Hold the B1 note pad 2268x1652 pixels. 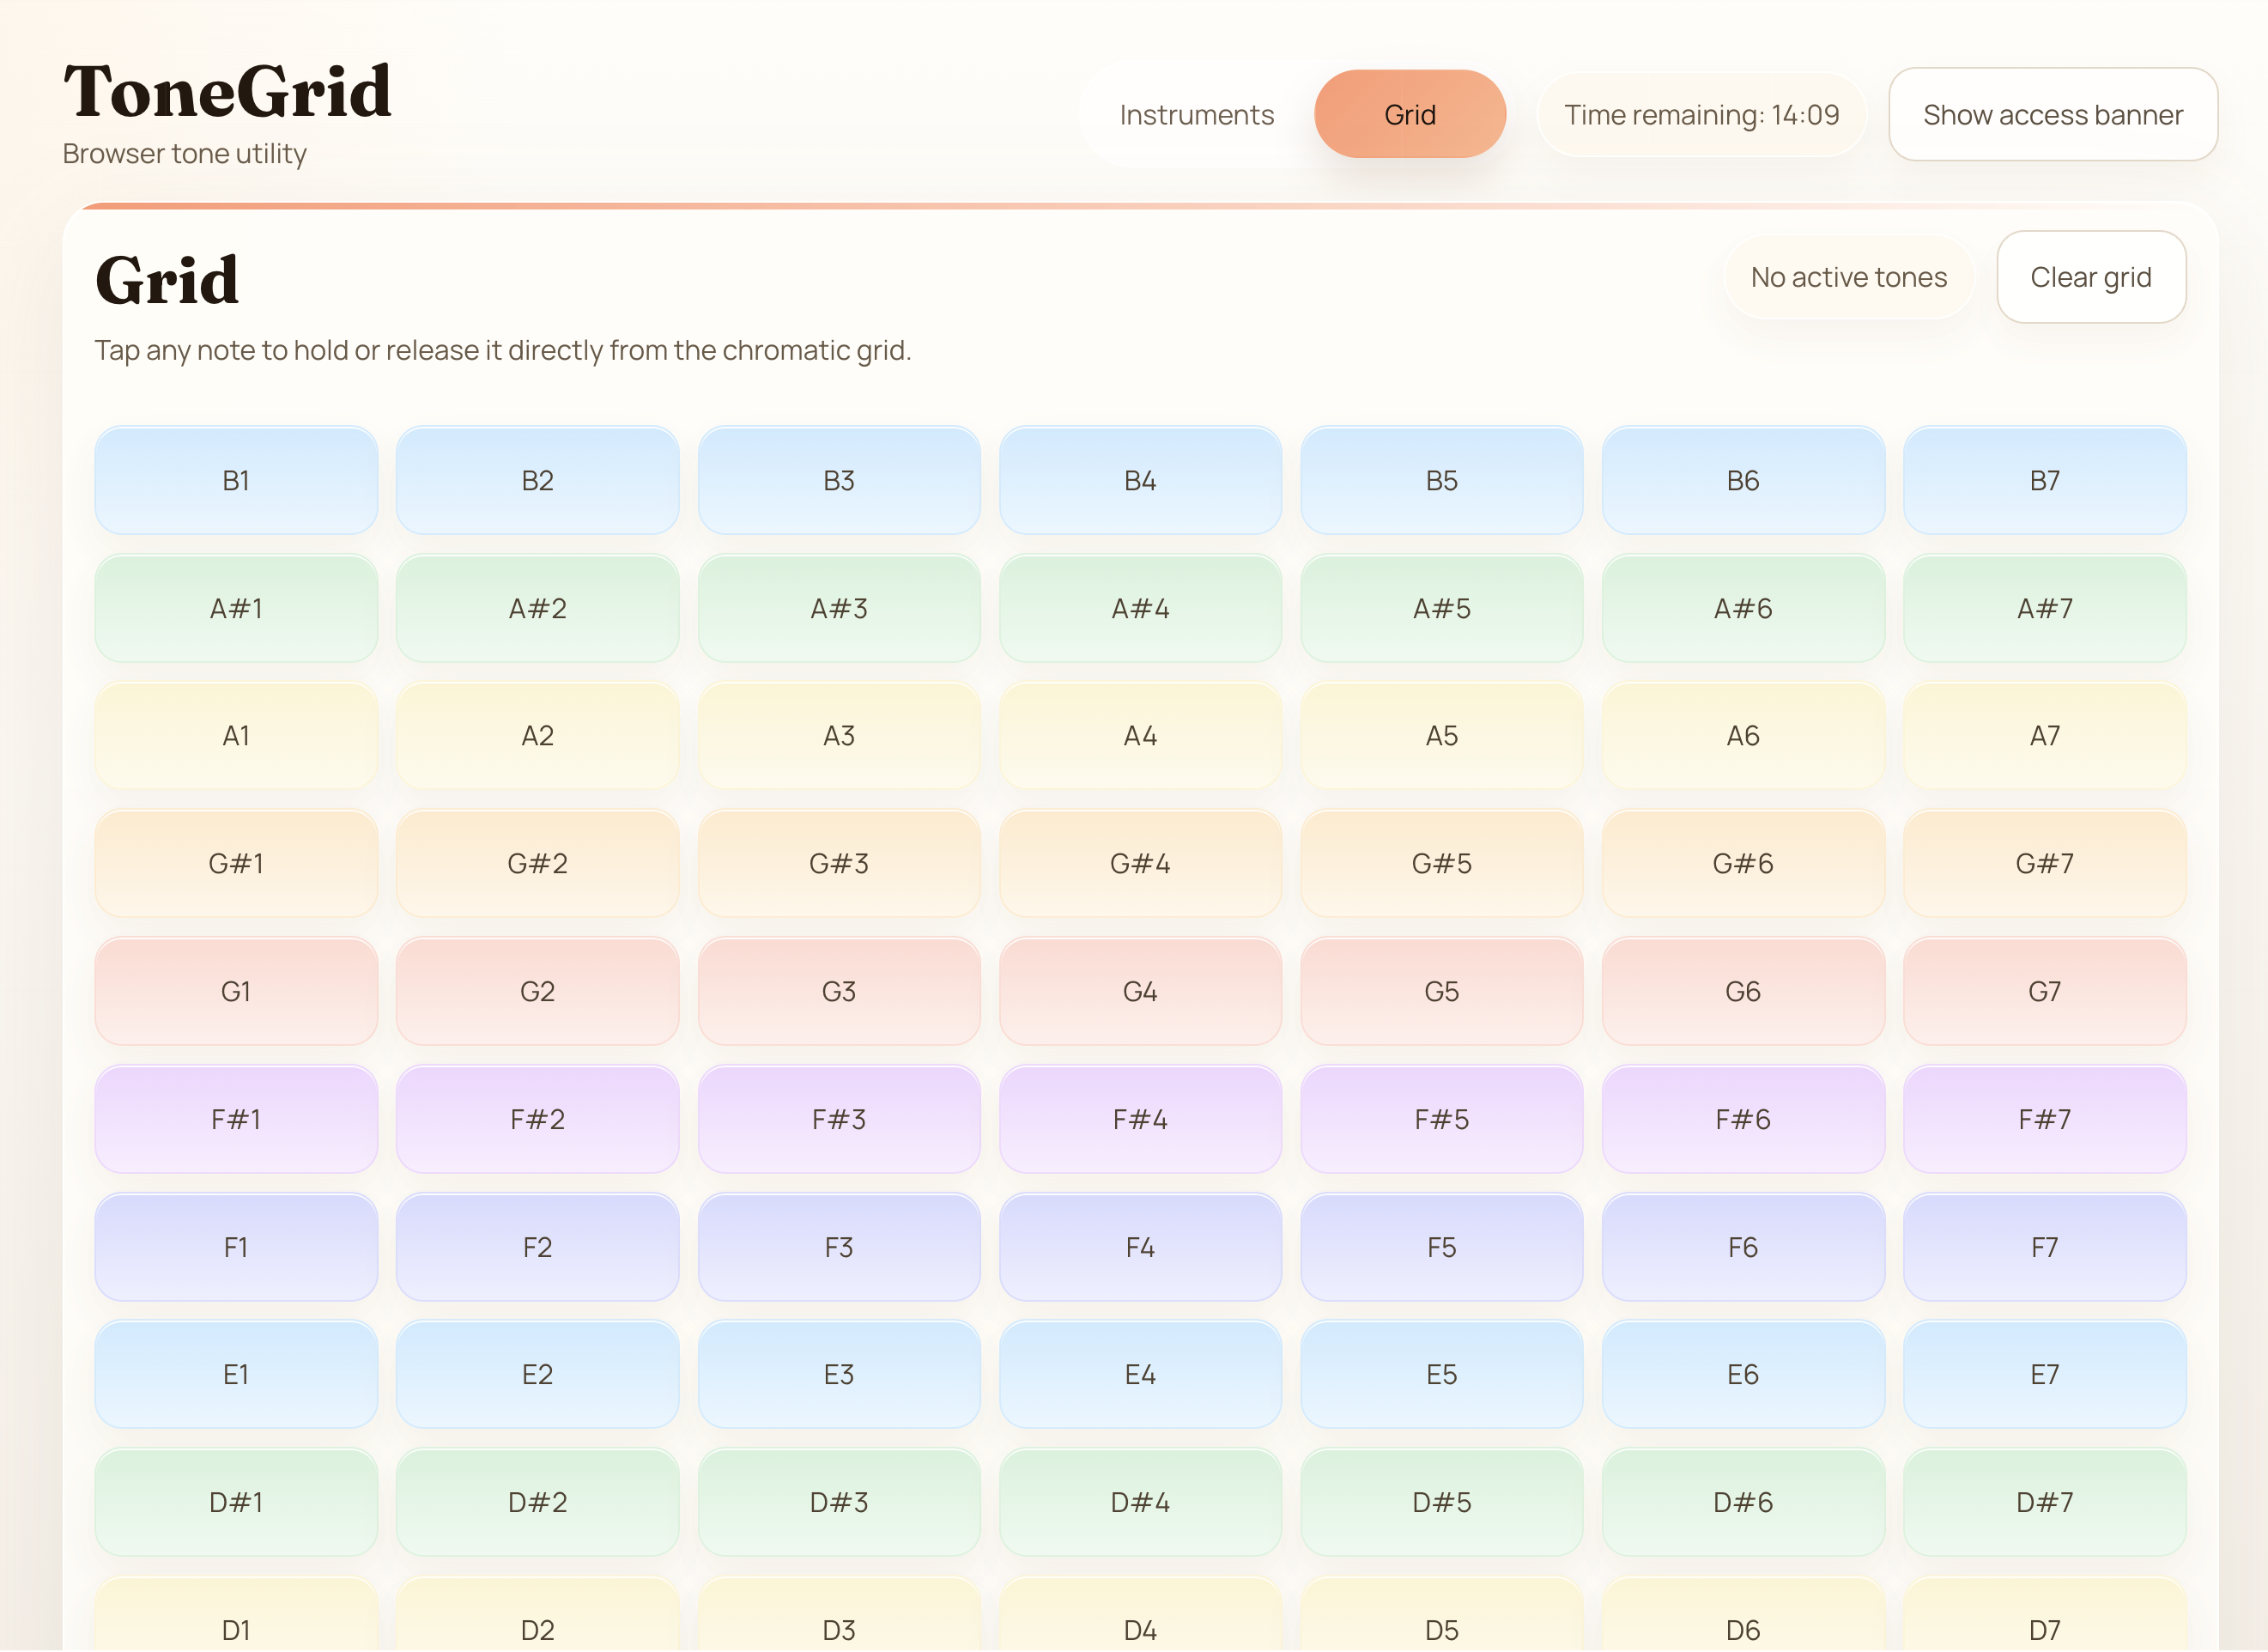click(x=236, y=480)
